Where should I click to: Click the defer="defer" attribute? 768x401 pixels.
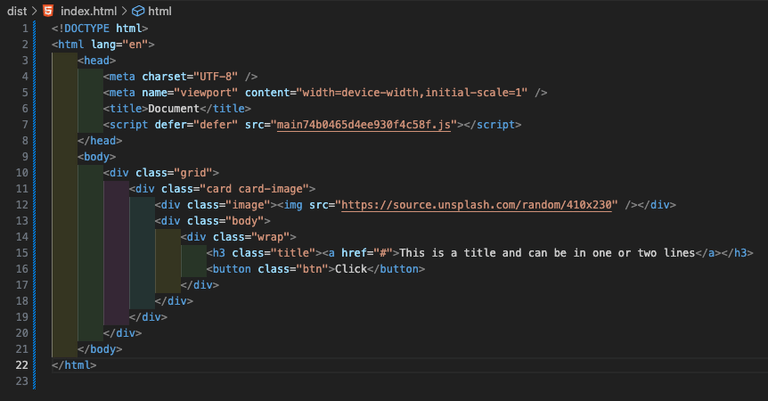click(x=196, y=125)
